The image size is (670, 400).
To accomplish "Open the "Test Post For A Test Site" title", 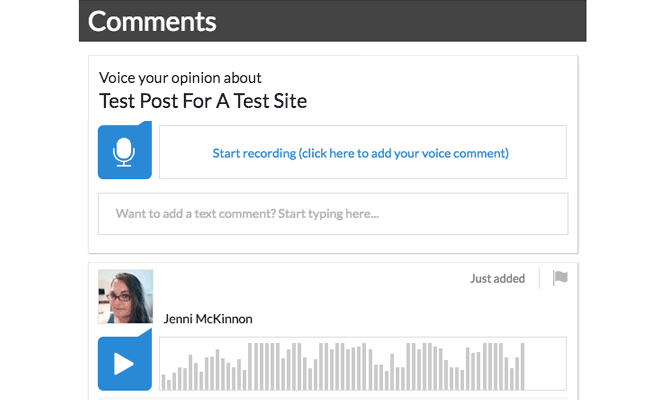I will pos(203,101).
